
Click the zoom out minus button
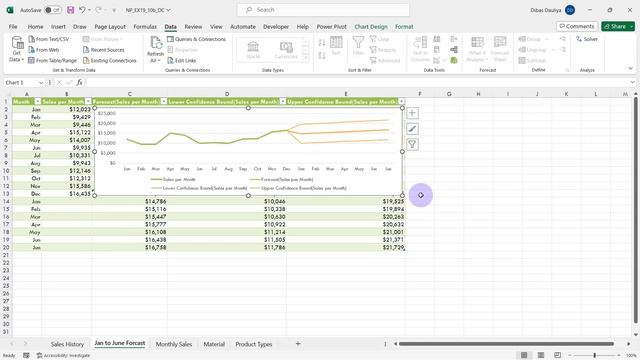coord(570,356)
